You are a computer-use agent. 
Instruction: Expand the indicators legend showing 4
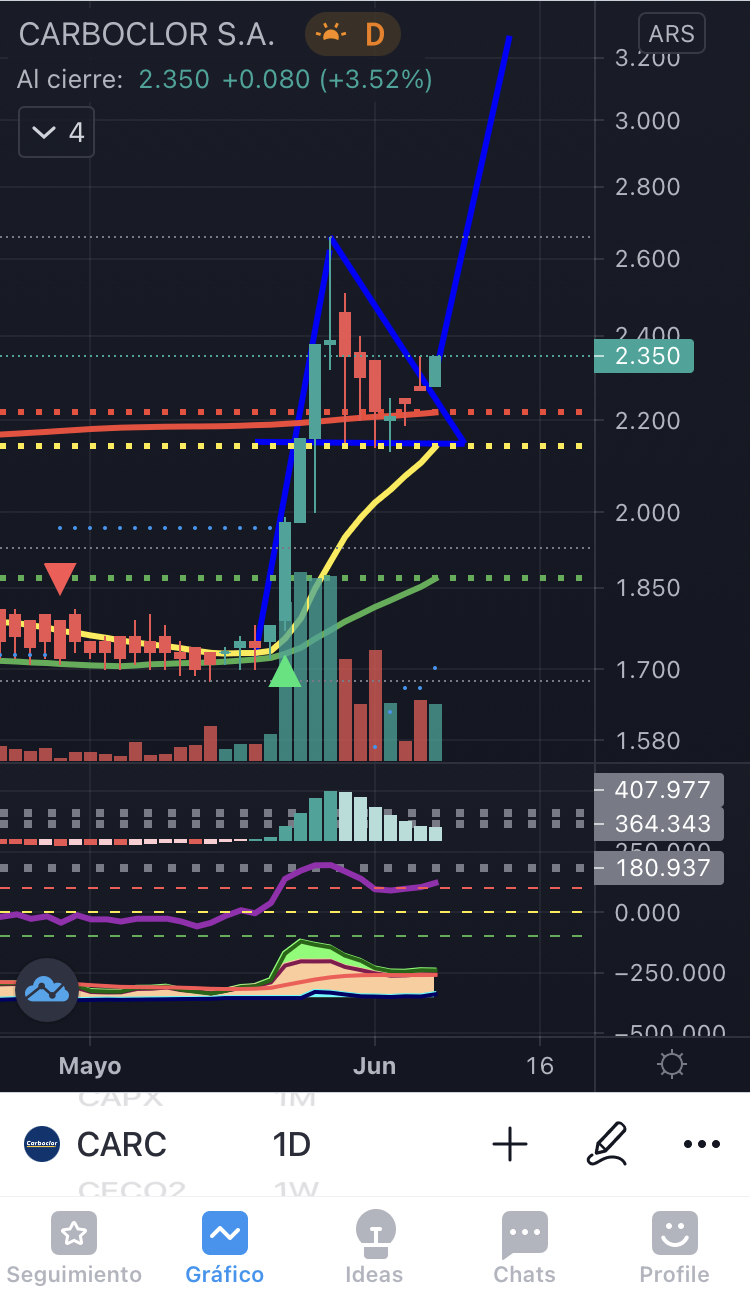56,132
